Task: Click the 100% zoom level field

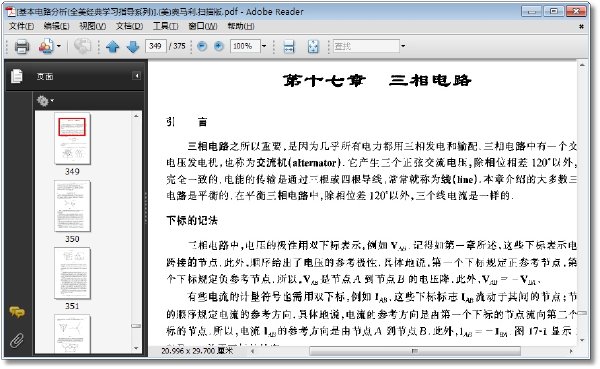Action: 245,46
